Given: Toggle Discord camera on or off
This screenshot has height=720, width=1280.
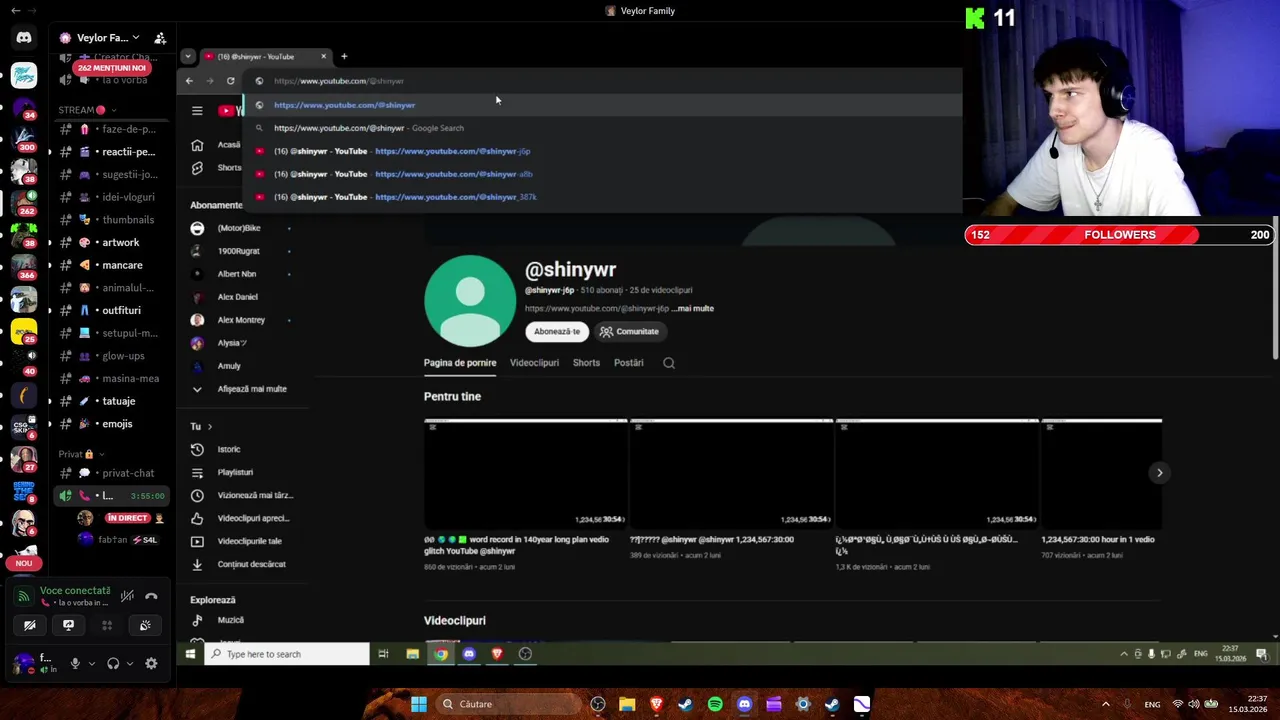Looking at the screenshot, I should pos(30,625).
